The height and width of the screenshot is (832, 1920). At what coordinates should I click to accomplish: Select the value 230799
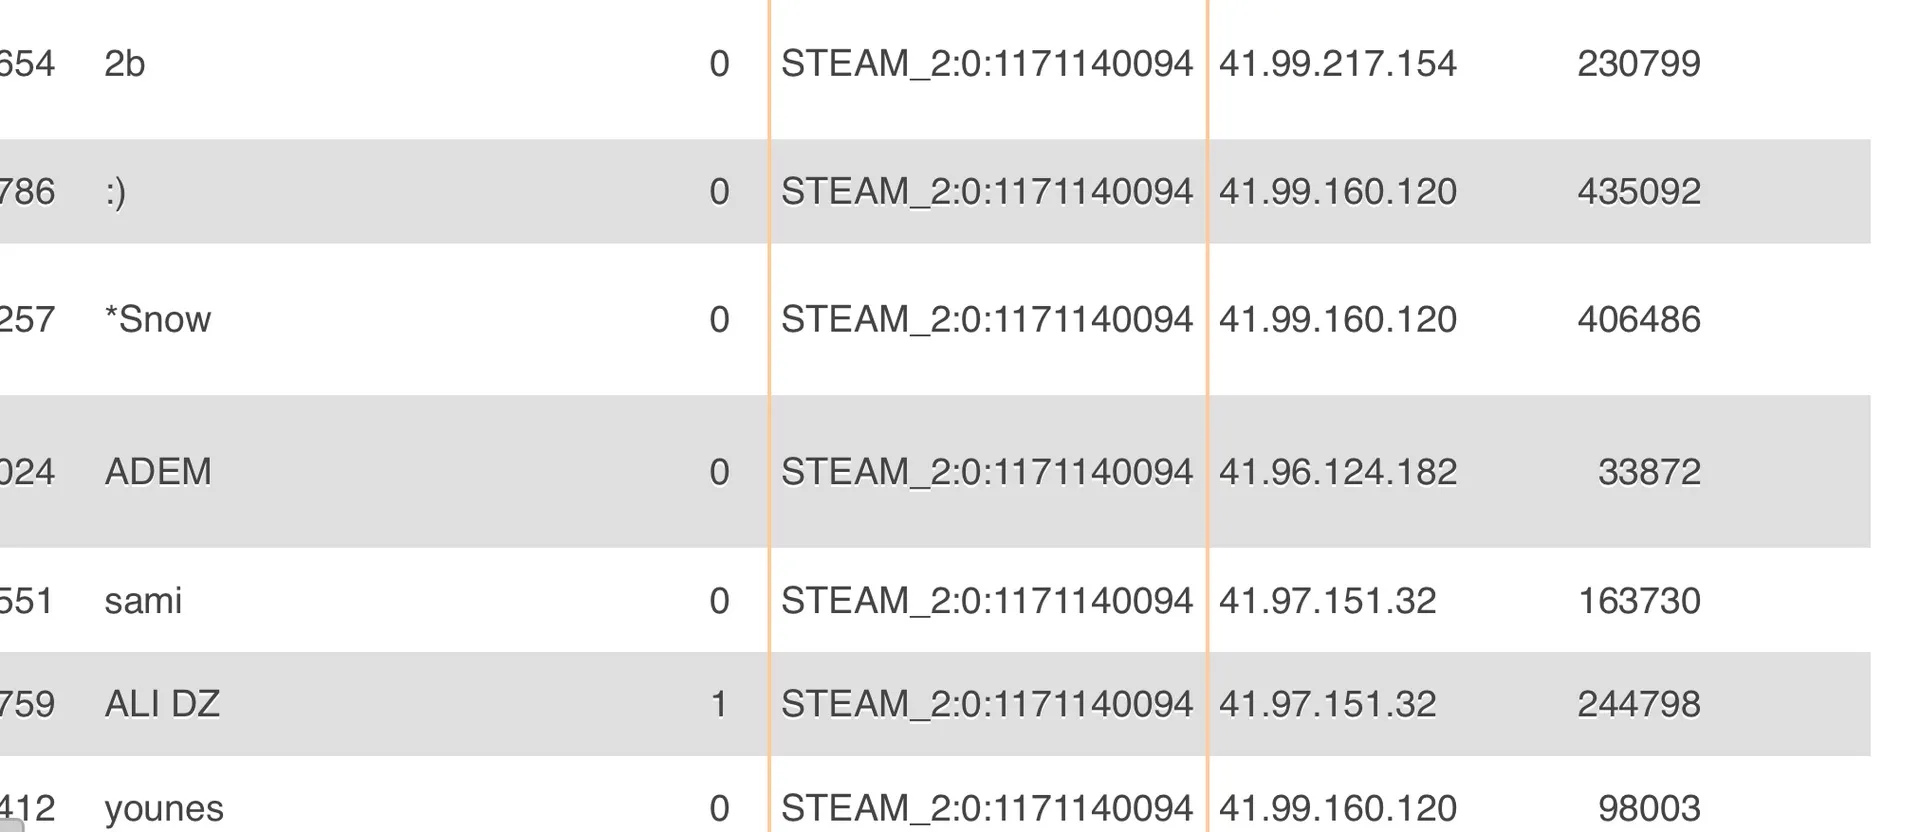tap(1638, 64)
